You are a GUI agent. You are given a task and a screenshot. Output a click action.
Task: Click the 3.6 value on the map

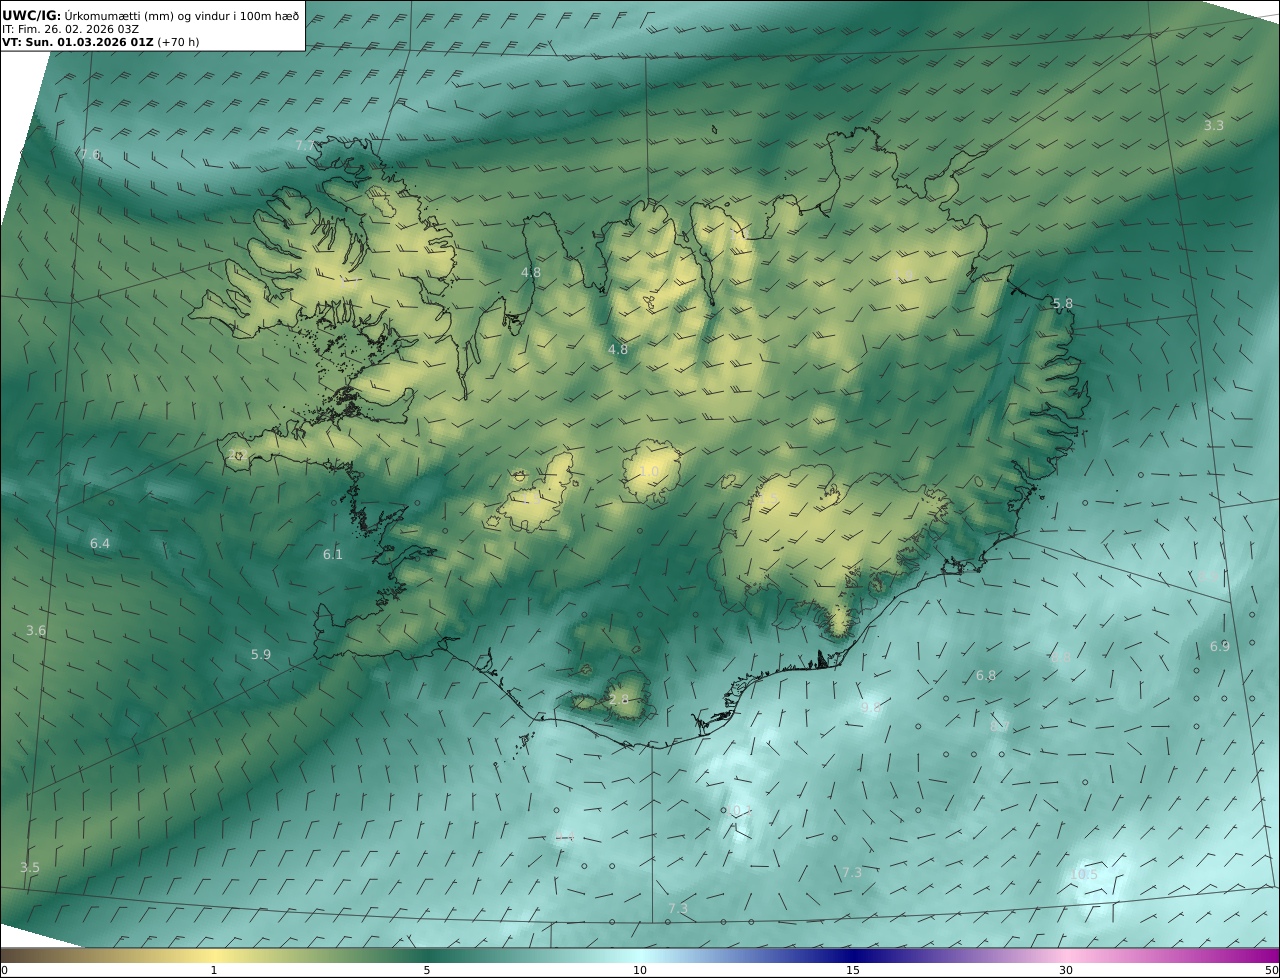click(36, 630)
